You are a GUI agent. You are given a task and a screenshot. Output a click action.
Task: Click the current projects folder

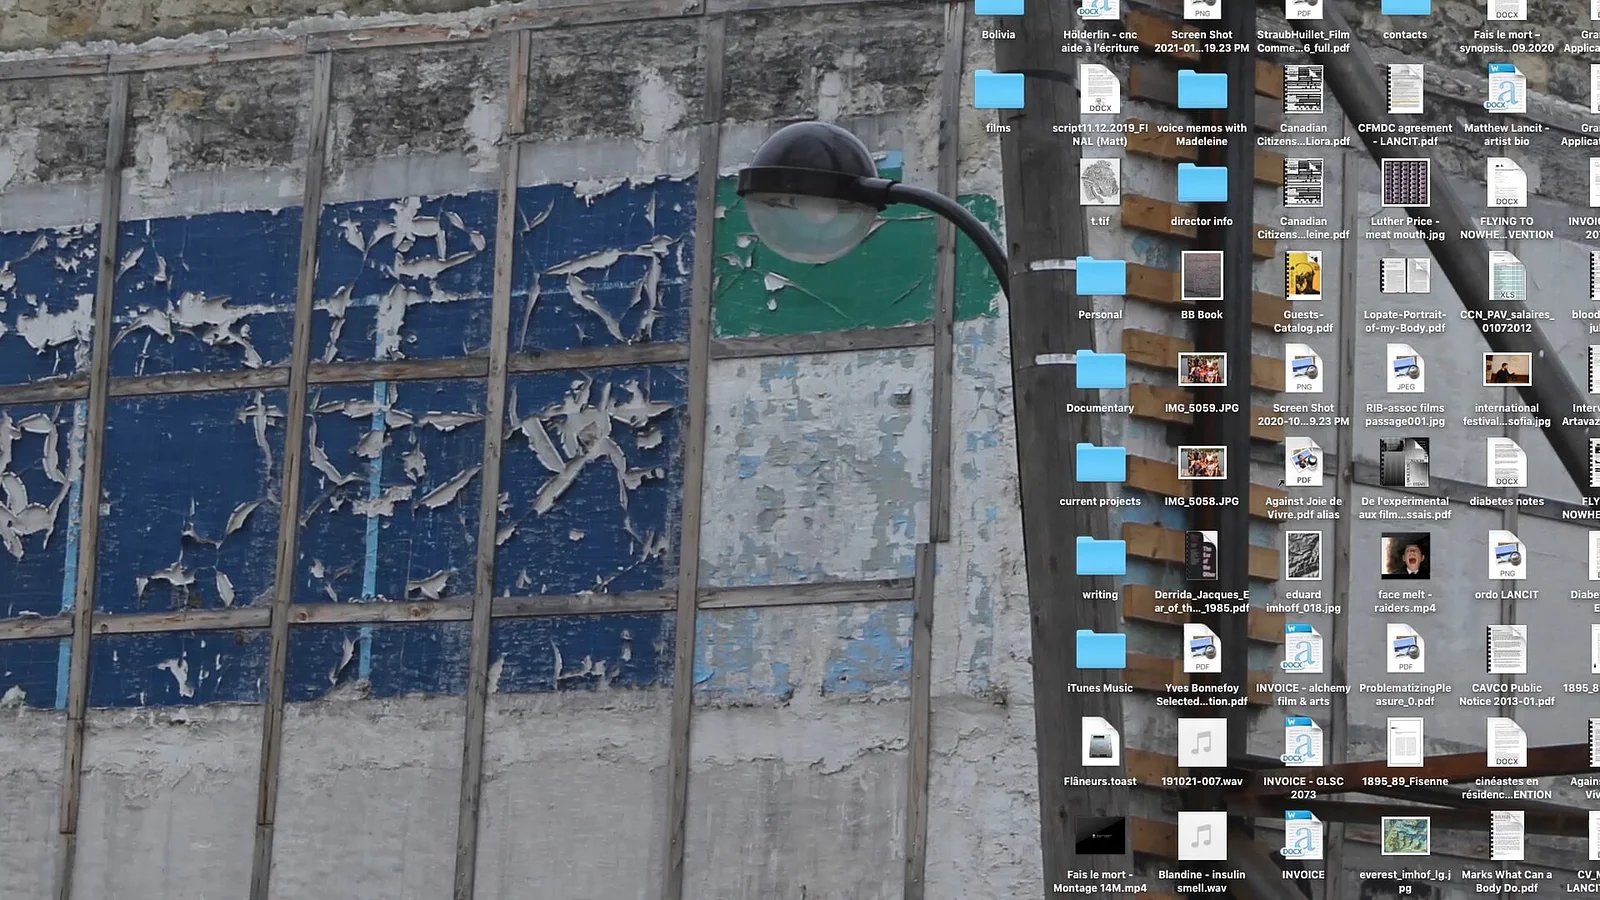click(x=1100, y=464)
